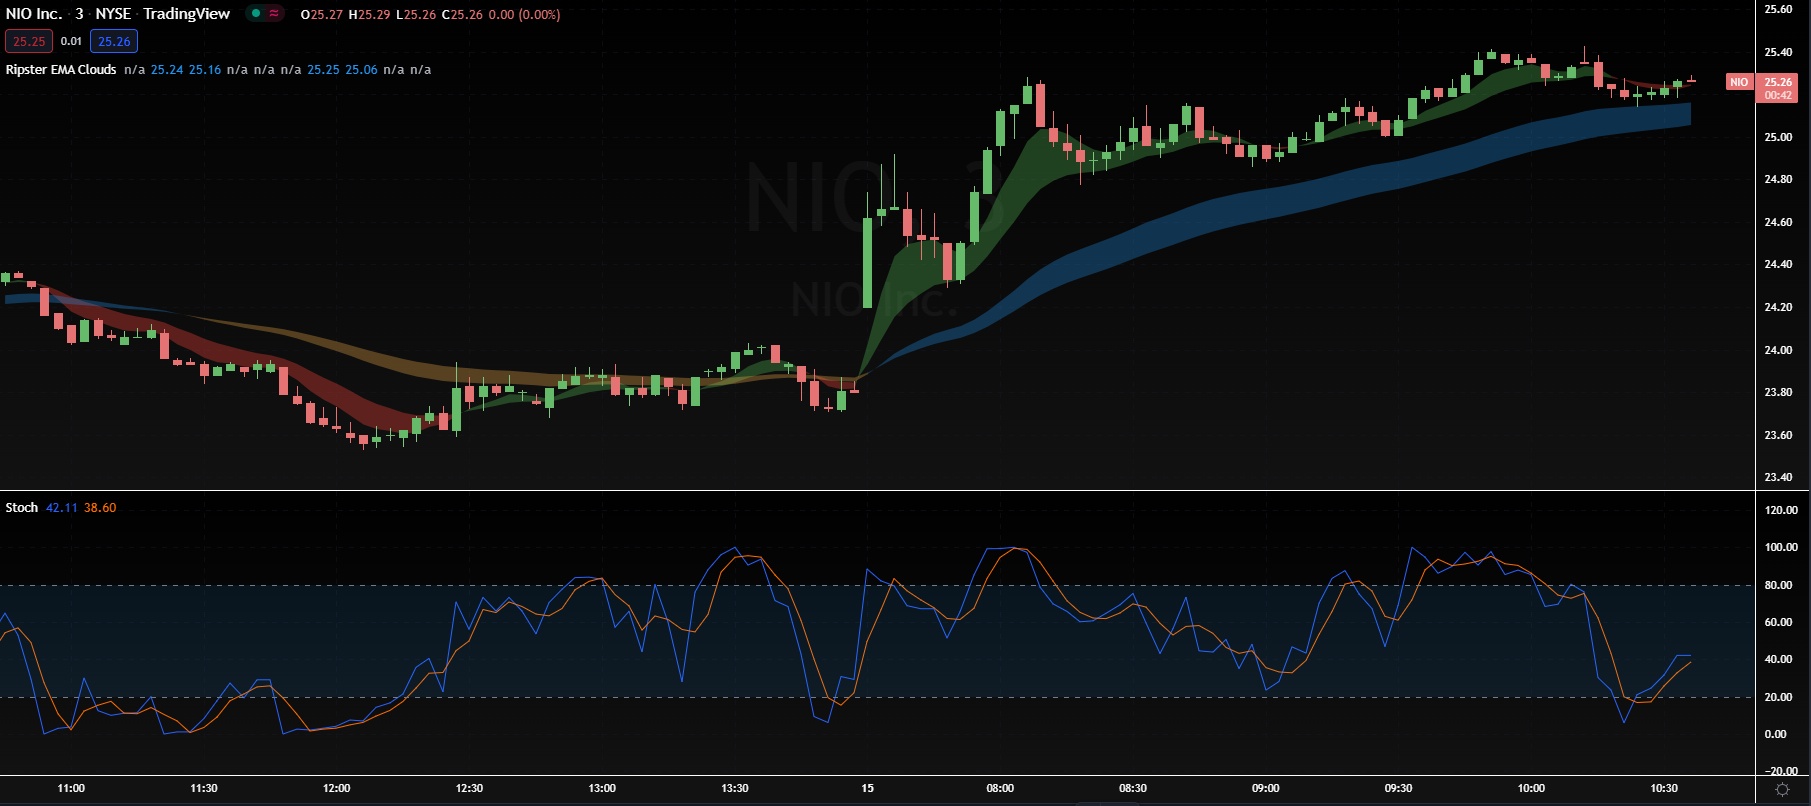Viewport: 1811px width, 806px height.
Task: Click the 80.00 Stoch axis label
Action: coord(1778,585)
